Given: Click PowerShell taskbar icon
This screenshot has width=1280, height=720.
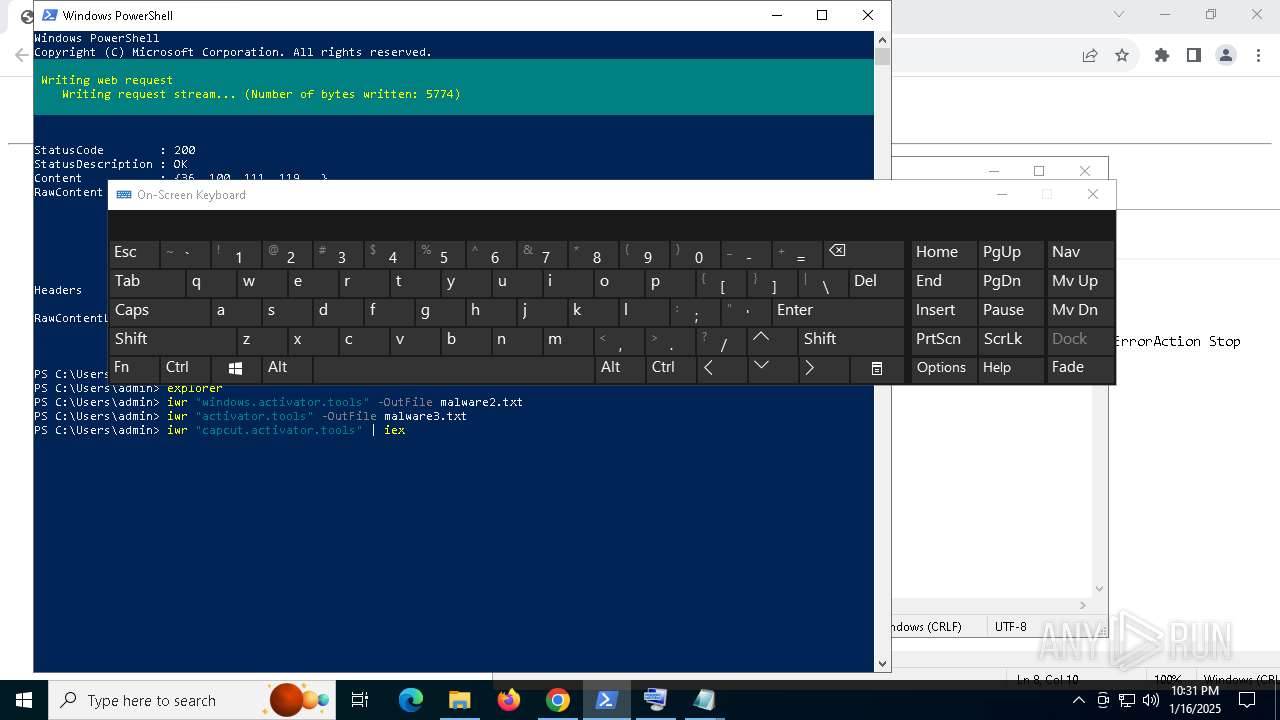Looking at the screenshot, I should 606,700.
